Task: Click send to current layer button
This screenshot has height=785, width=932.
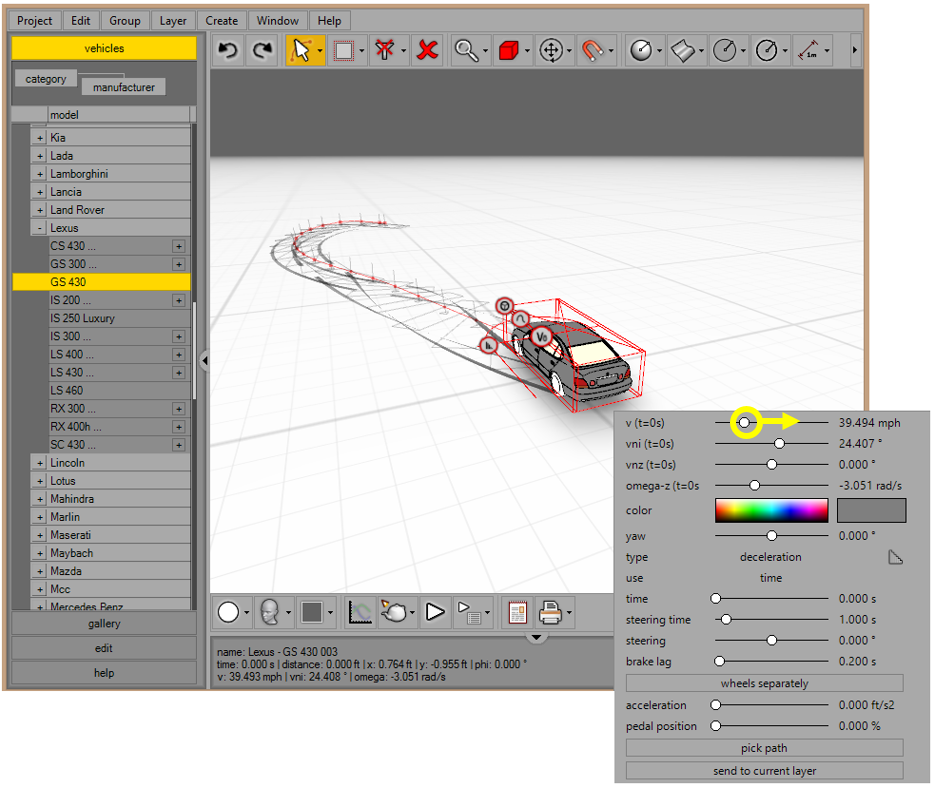Action: point(764,771)
